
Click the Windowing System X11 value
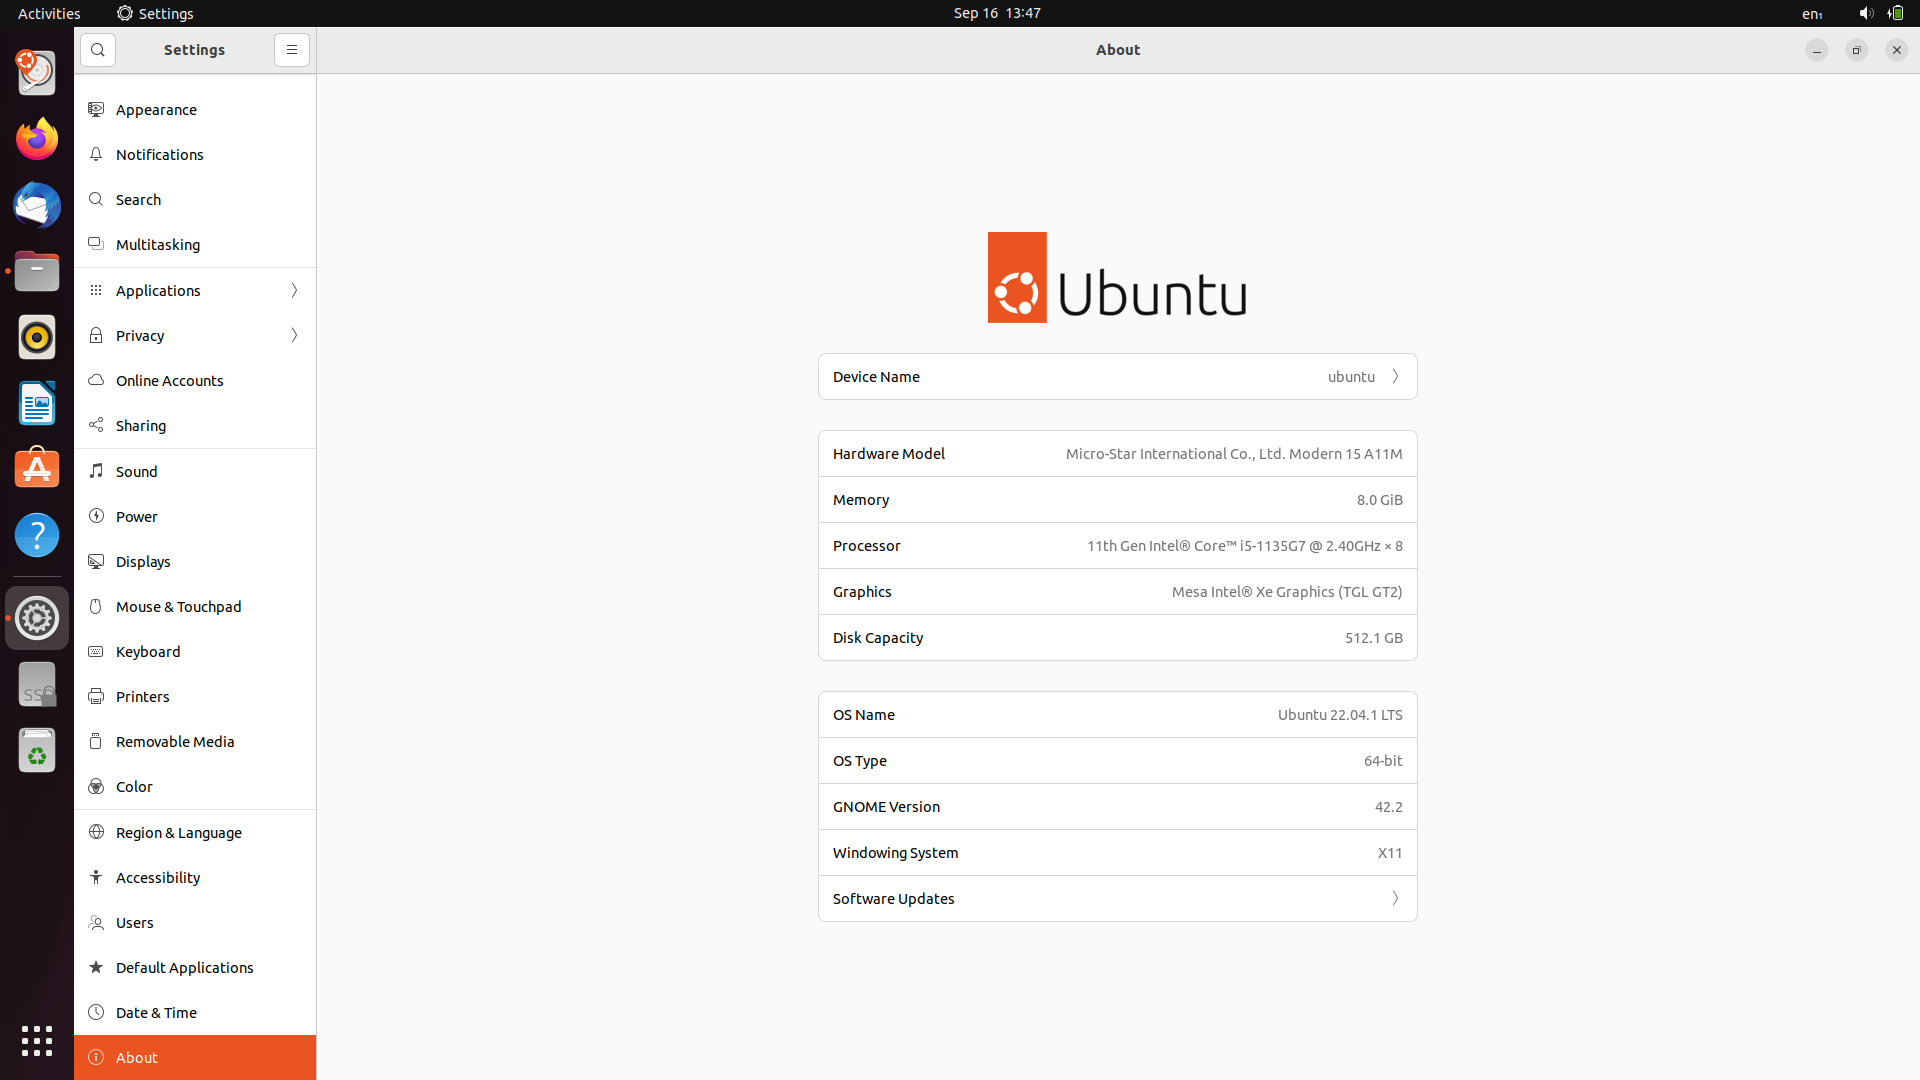(1389, 853)
